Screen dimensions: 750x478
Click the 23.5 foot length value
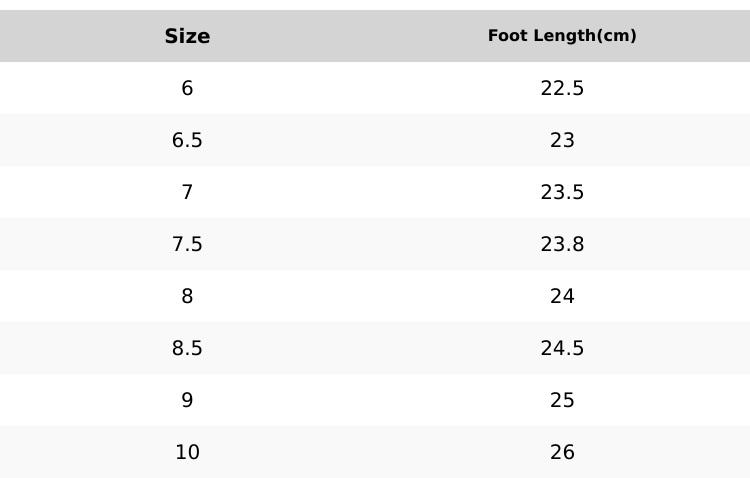562,192
